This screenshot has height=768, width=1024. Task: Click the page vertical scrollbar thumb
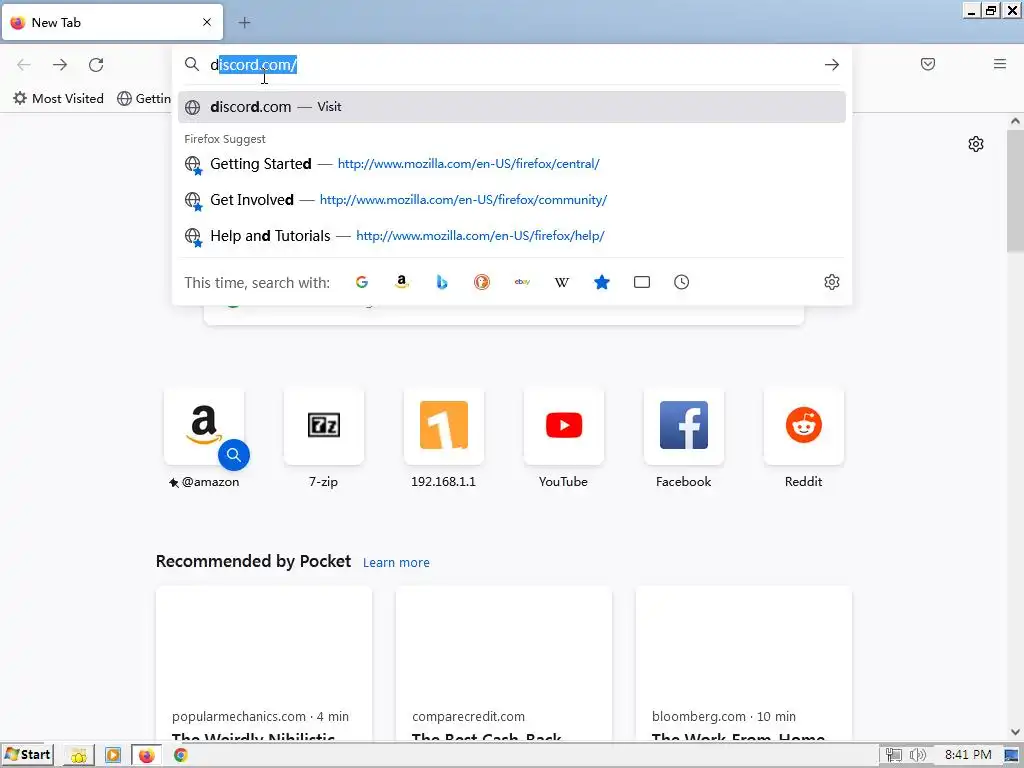click(x=1015, y=191)
